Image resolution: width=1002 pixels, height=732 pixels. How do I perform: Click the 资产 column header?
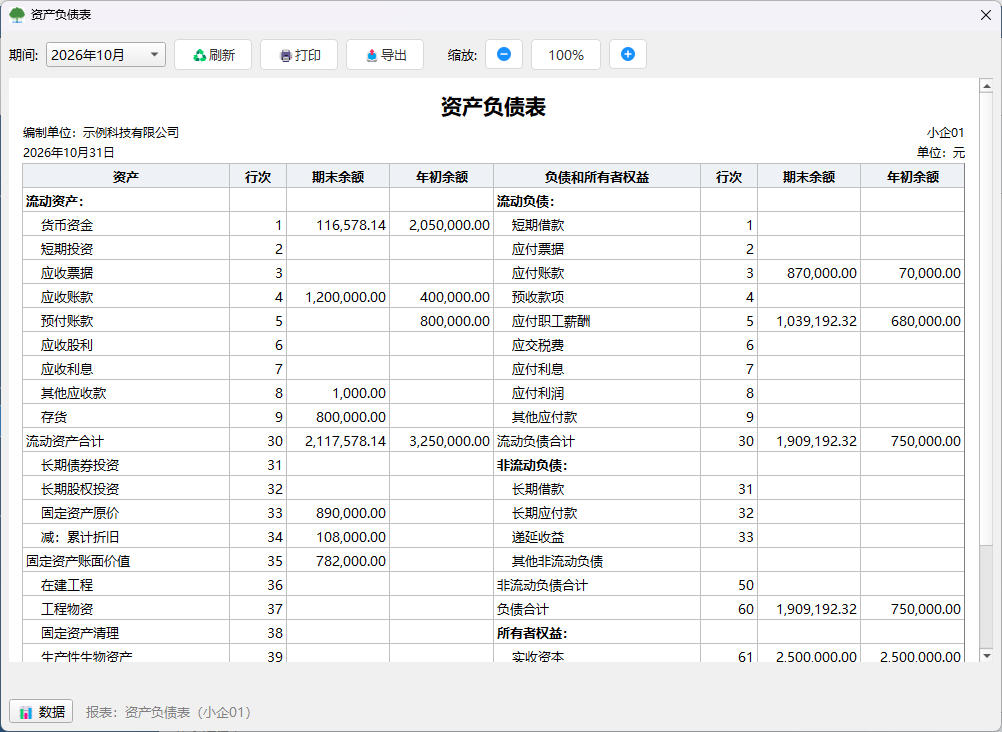(x=126, y=177)
